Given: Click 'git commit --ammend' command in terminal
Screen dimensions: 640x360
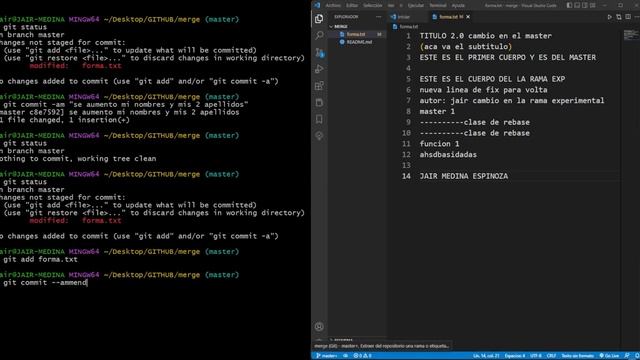Looking at the screenshot, I should (x=45, y=282).
